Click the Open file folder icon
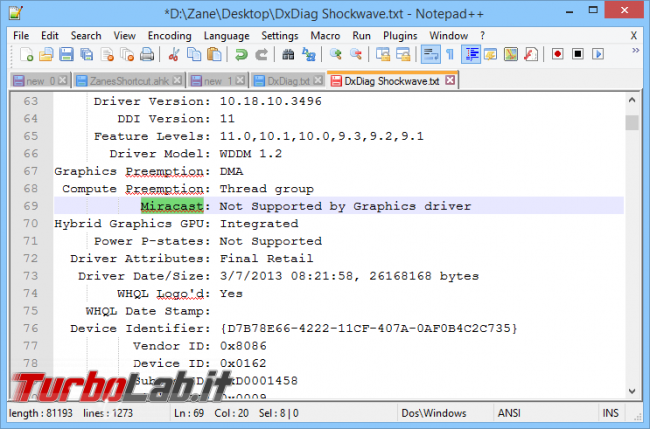650x429 pixels. point(46,54)
